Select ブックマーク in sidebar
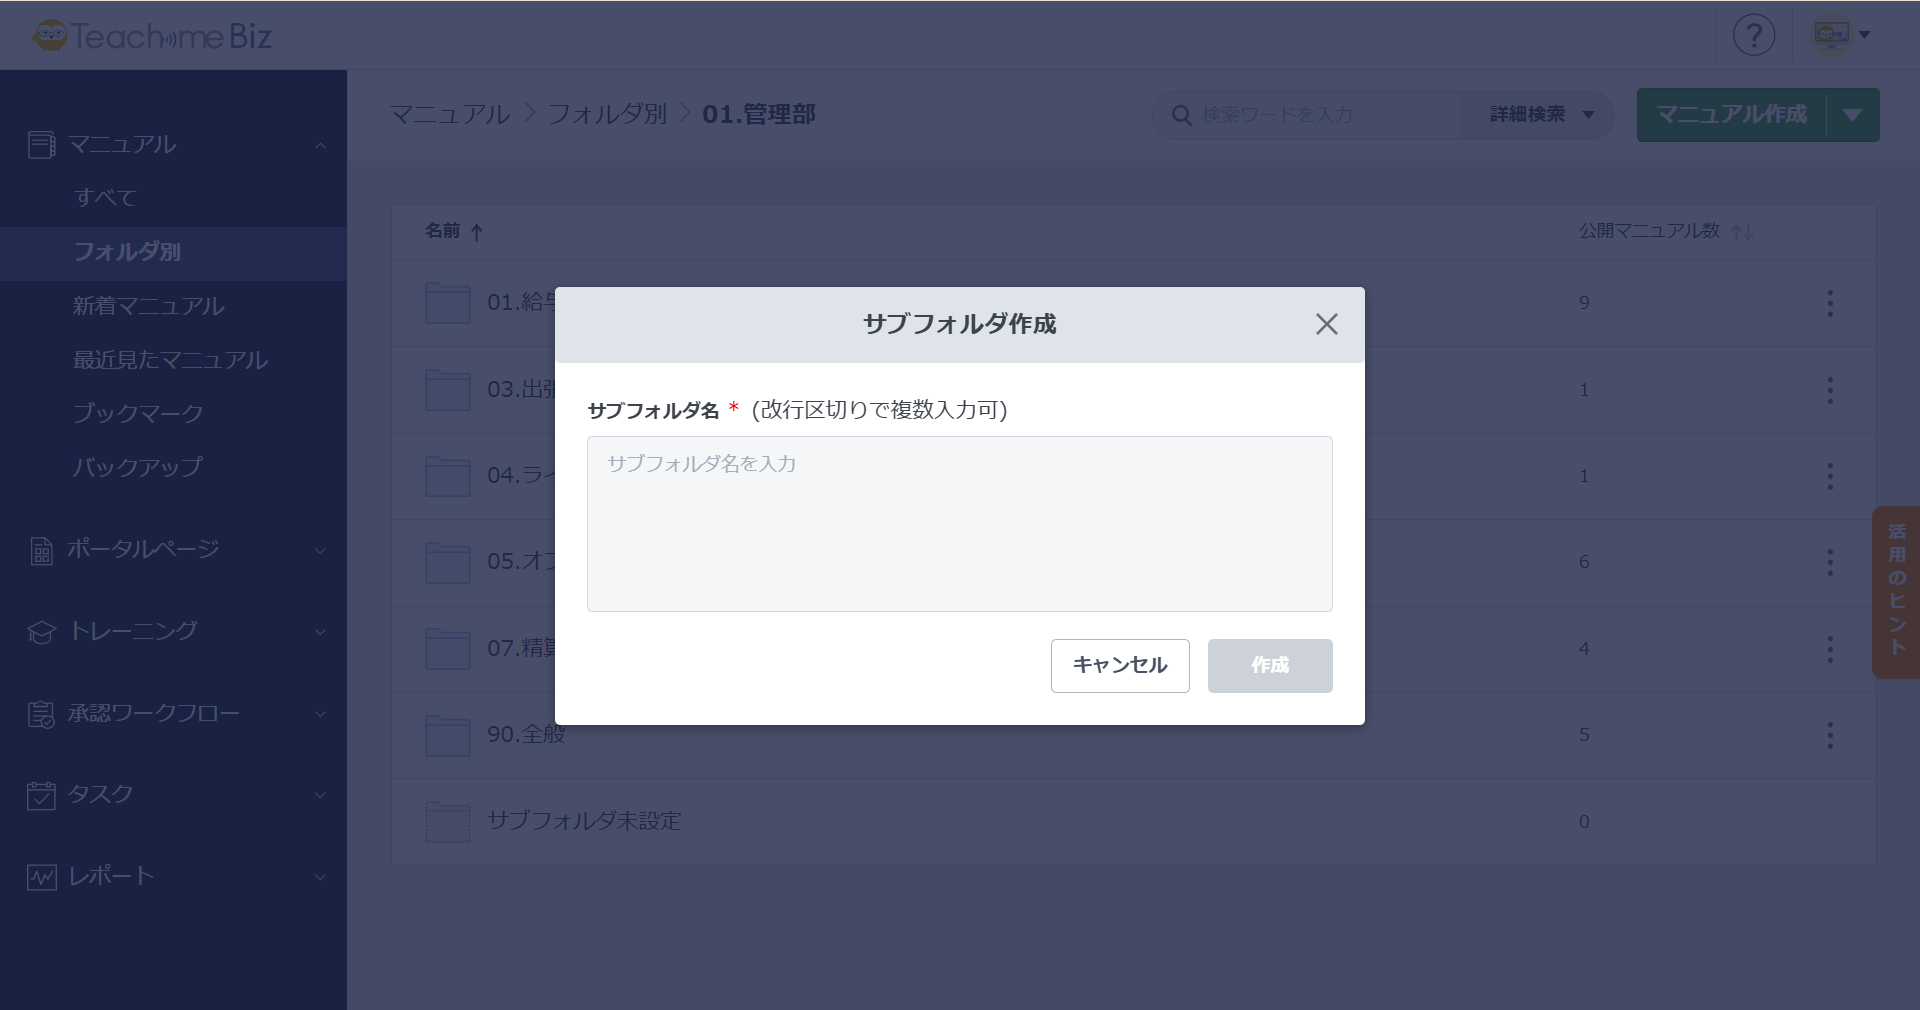 click(138, 413)
